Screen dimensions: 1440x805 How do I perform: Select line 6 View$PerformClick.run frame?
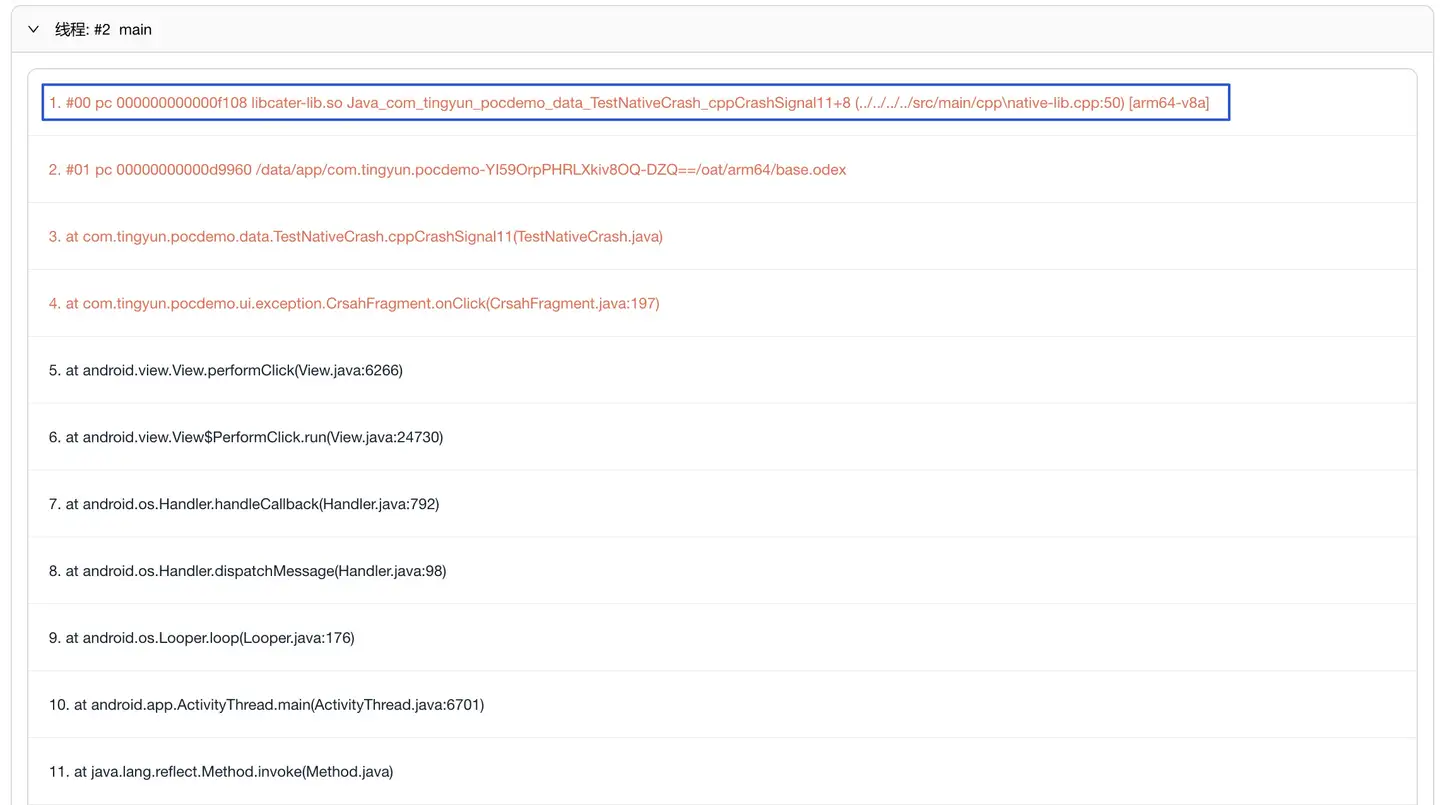click(x=246, y=437)
